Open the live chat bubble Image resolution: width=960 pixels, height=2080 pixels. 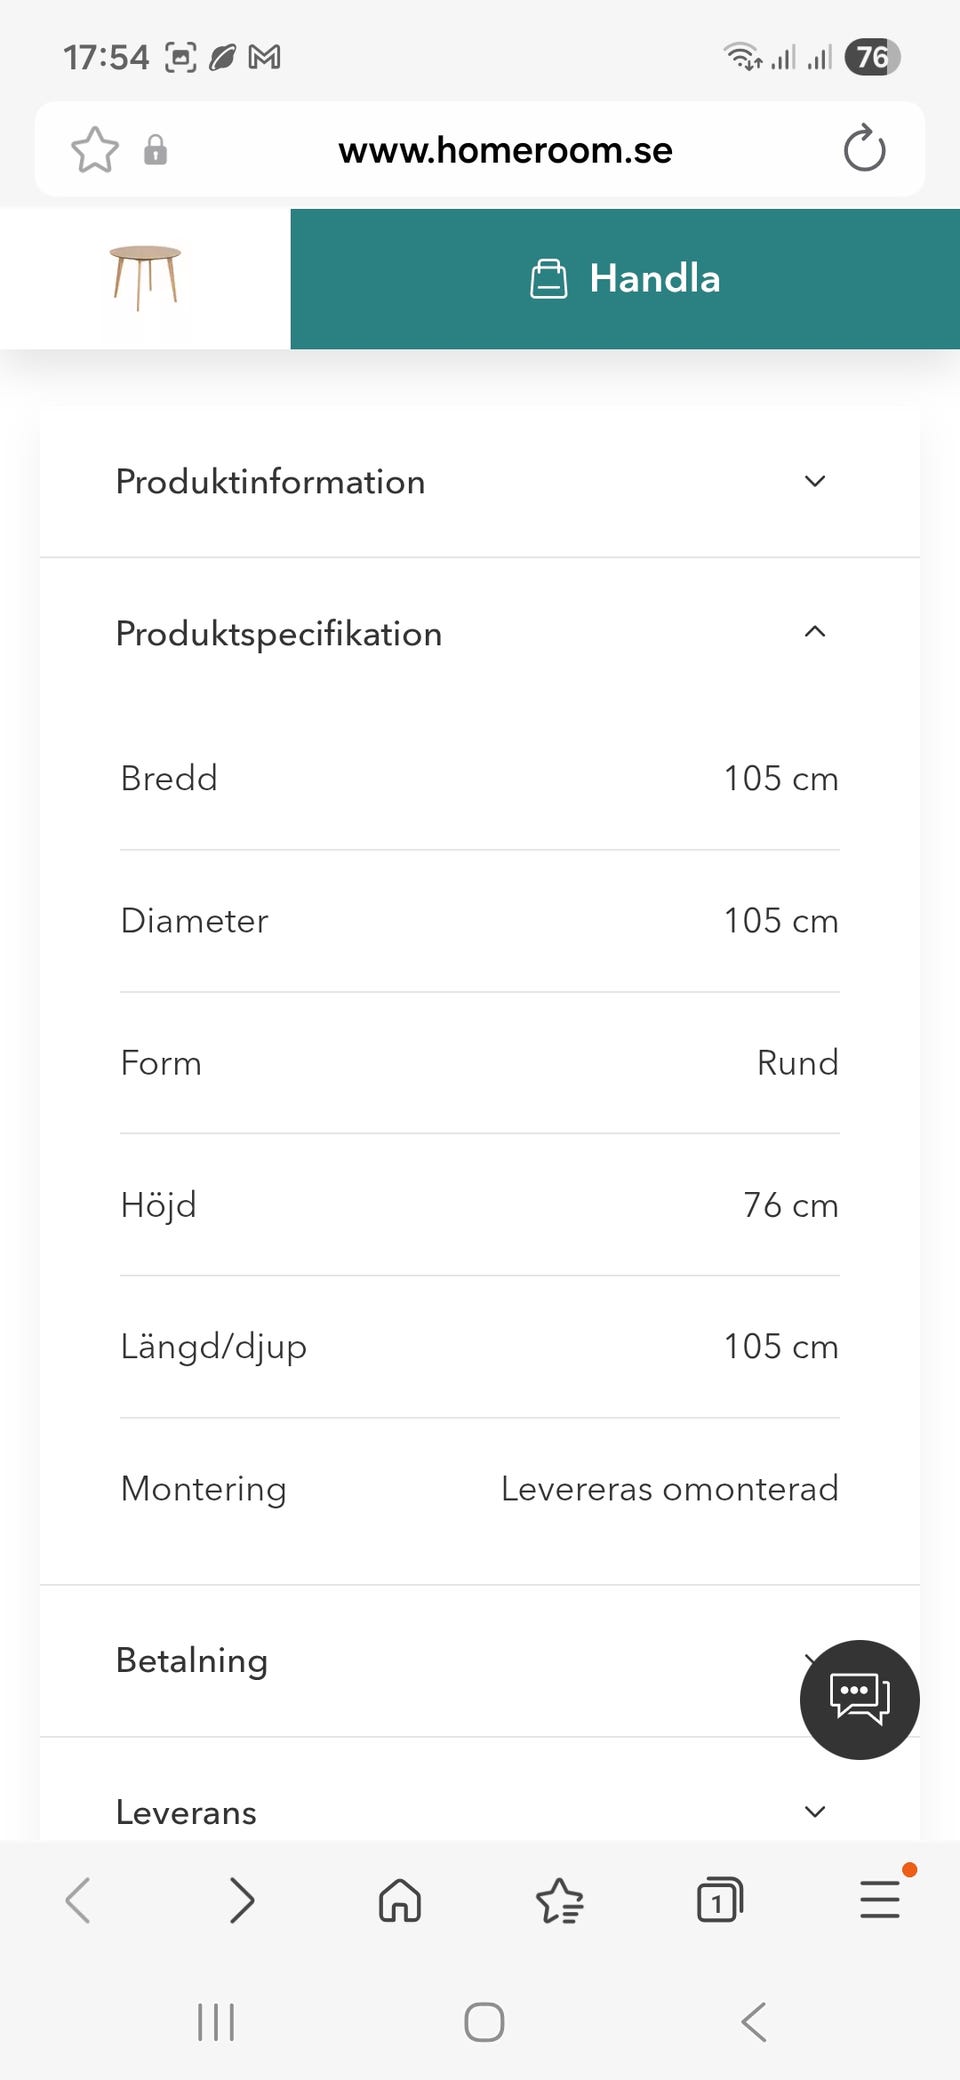coord(859,1699)
